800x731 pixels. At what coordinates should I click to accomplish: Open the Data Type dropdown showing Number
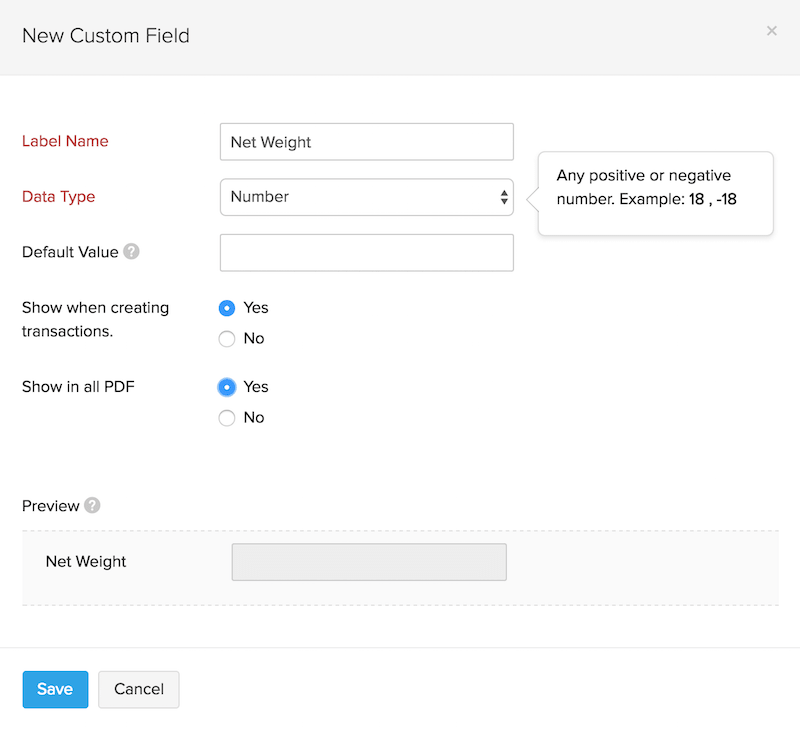click(x=366, y=197)
